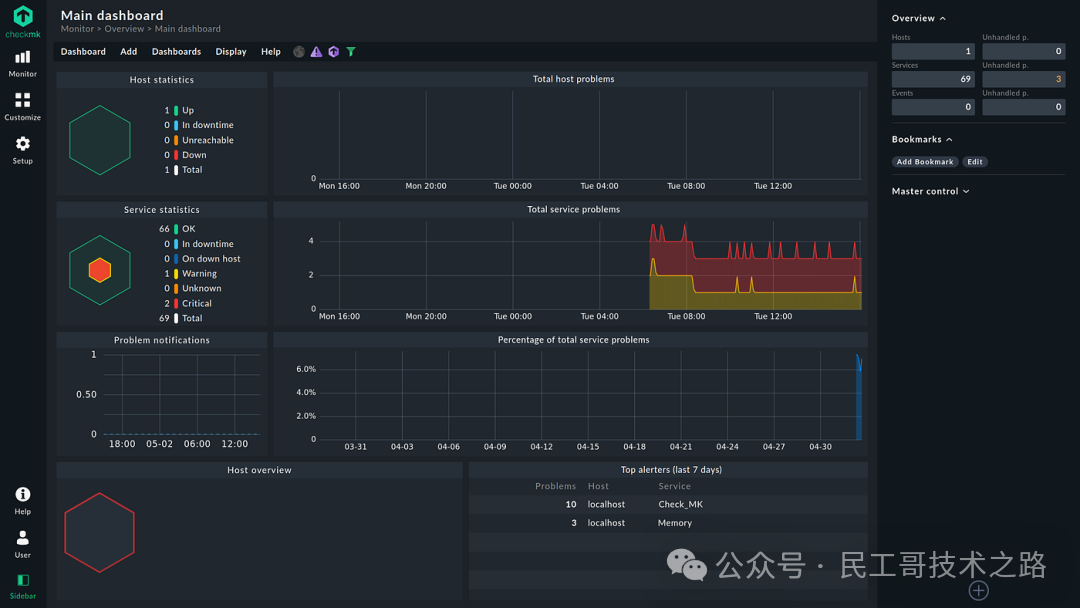Open the Add menu
Image resolution: width=1080 pixels, height=608 pixels.
coord(129,52)
